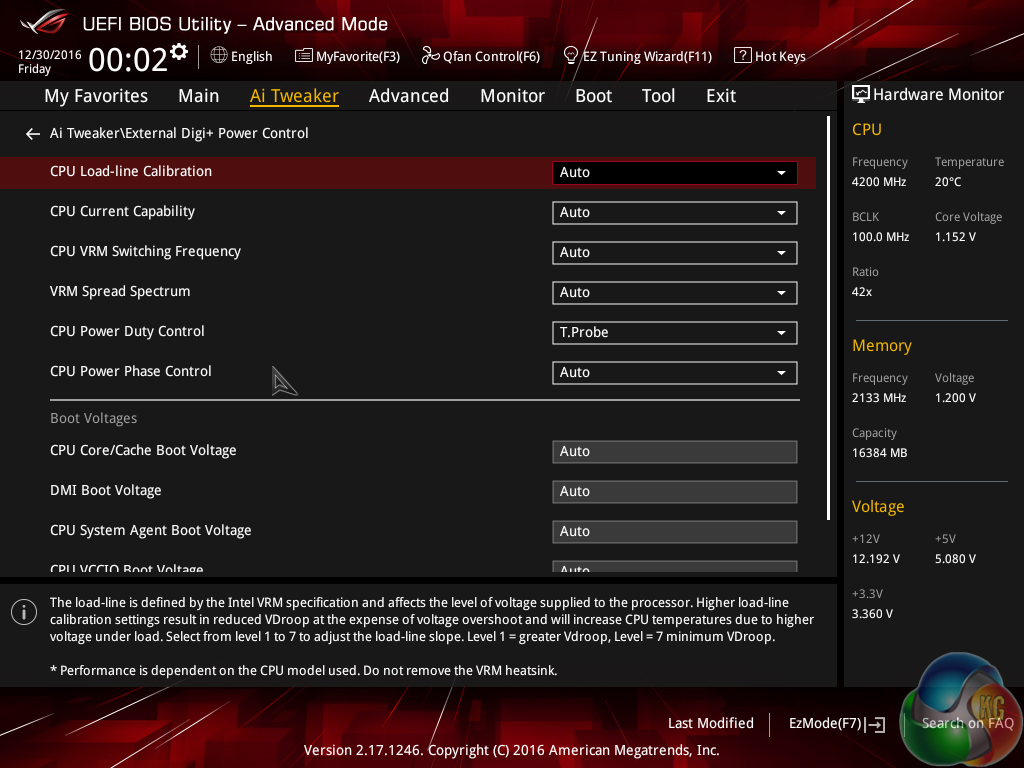Viewport: 1024px width, 768px height.
Task: Launch EZ Tuning Wizard bulb icon
Action: 571,55
